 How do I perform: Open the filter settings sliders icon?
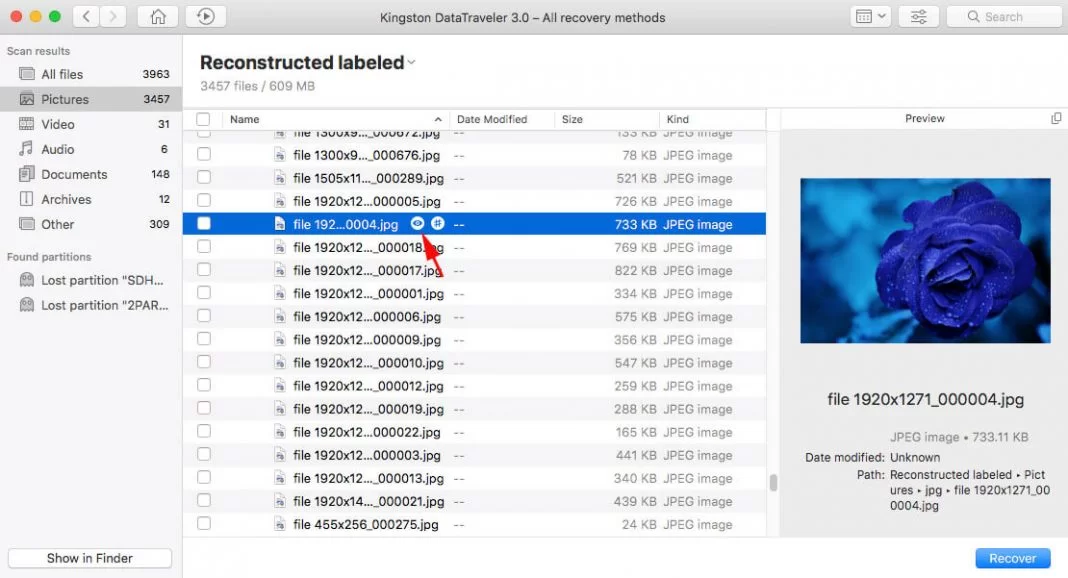tap(918, 16)
